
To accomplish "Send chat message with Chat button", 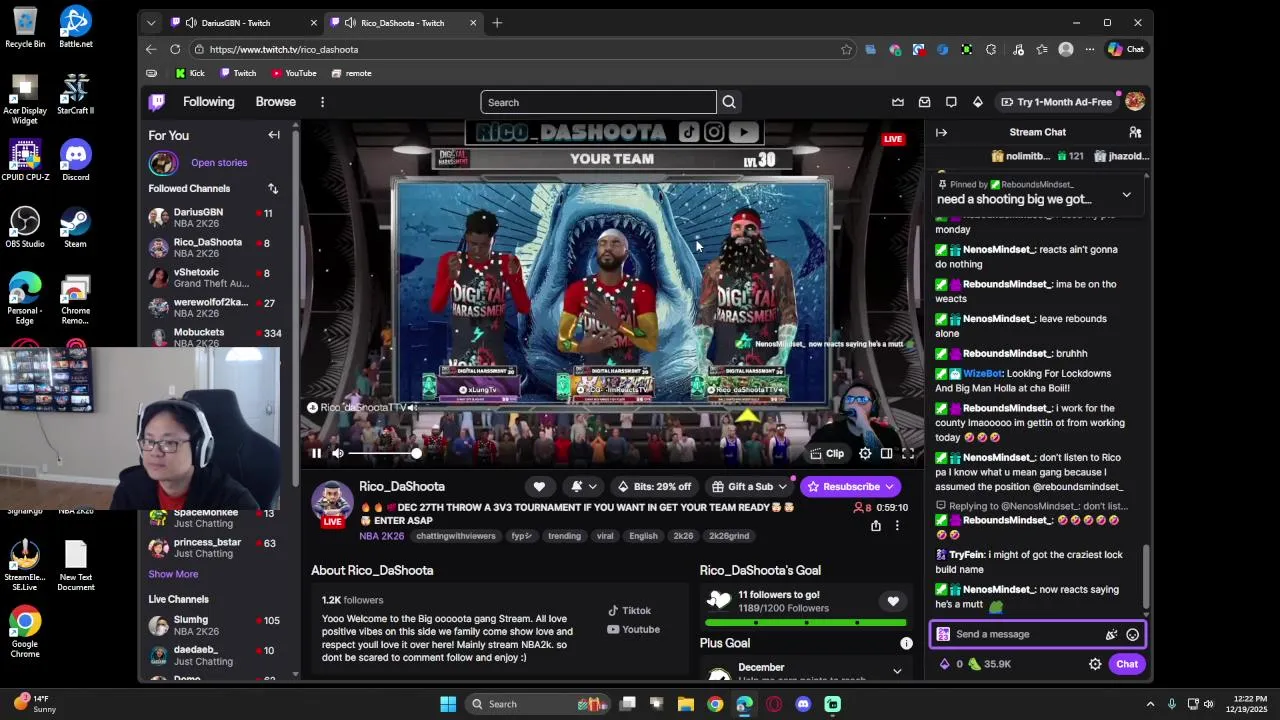I will tap(1127, 664).
